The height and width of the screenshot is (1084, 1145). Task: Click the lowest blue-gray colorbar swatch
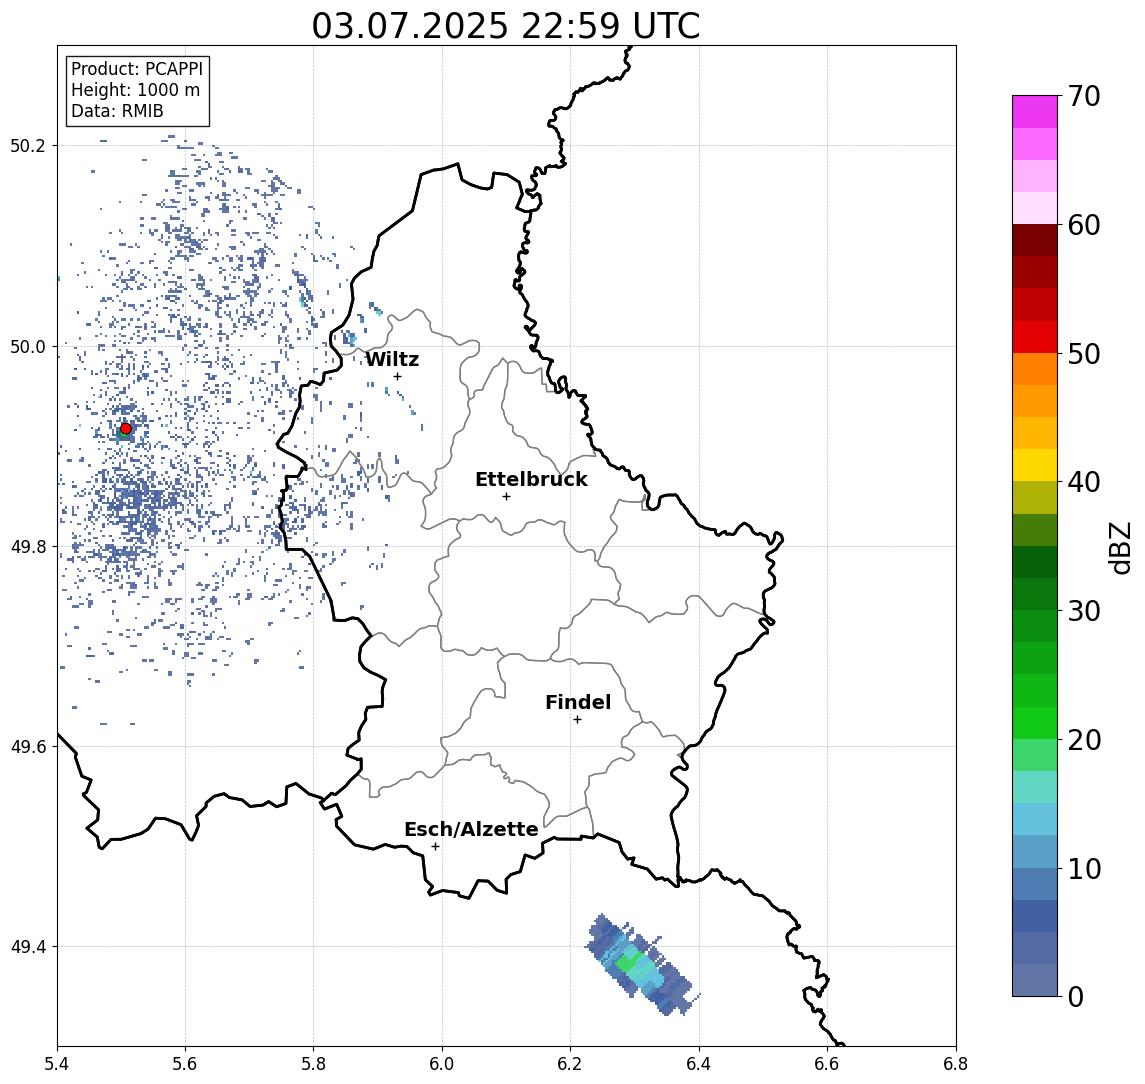point(1035,980)
